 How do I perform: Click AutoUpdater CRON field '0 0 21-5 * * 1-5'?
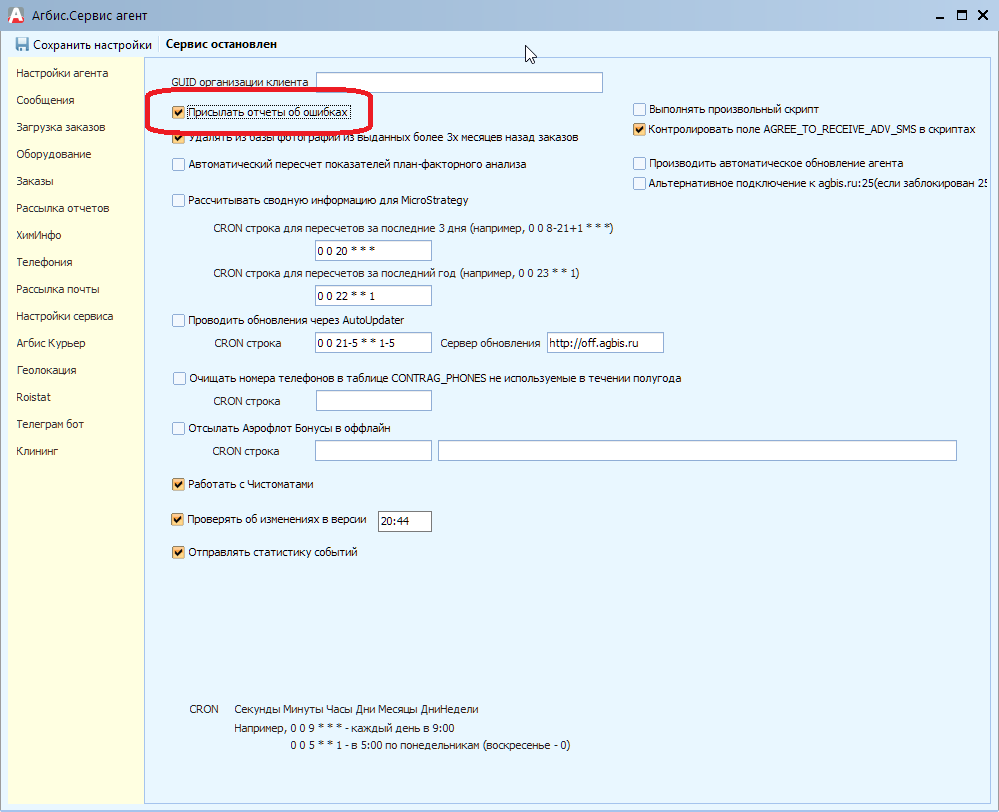373,342
